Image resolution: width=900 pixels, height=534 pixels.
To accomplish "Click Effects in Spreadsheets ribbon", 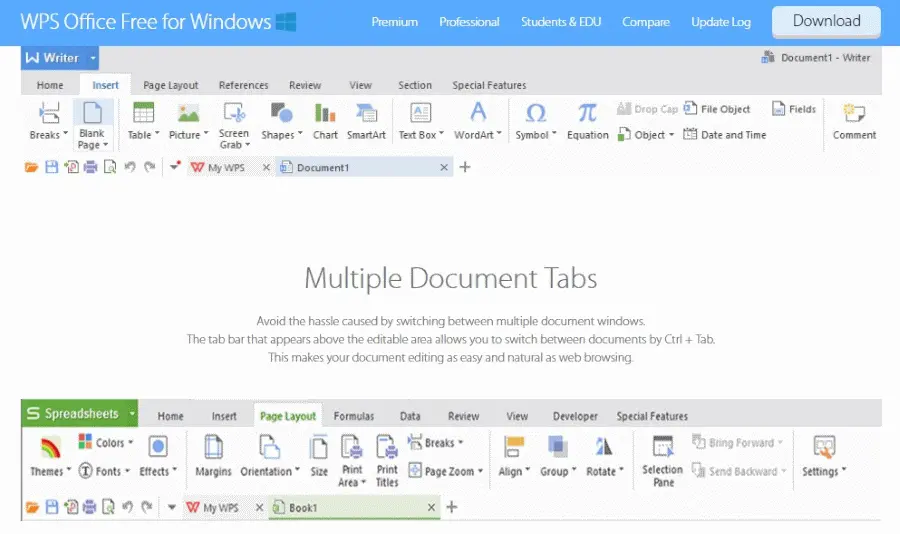I will [x=158, y=456].
